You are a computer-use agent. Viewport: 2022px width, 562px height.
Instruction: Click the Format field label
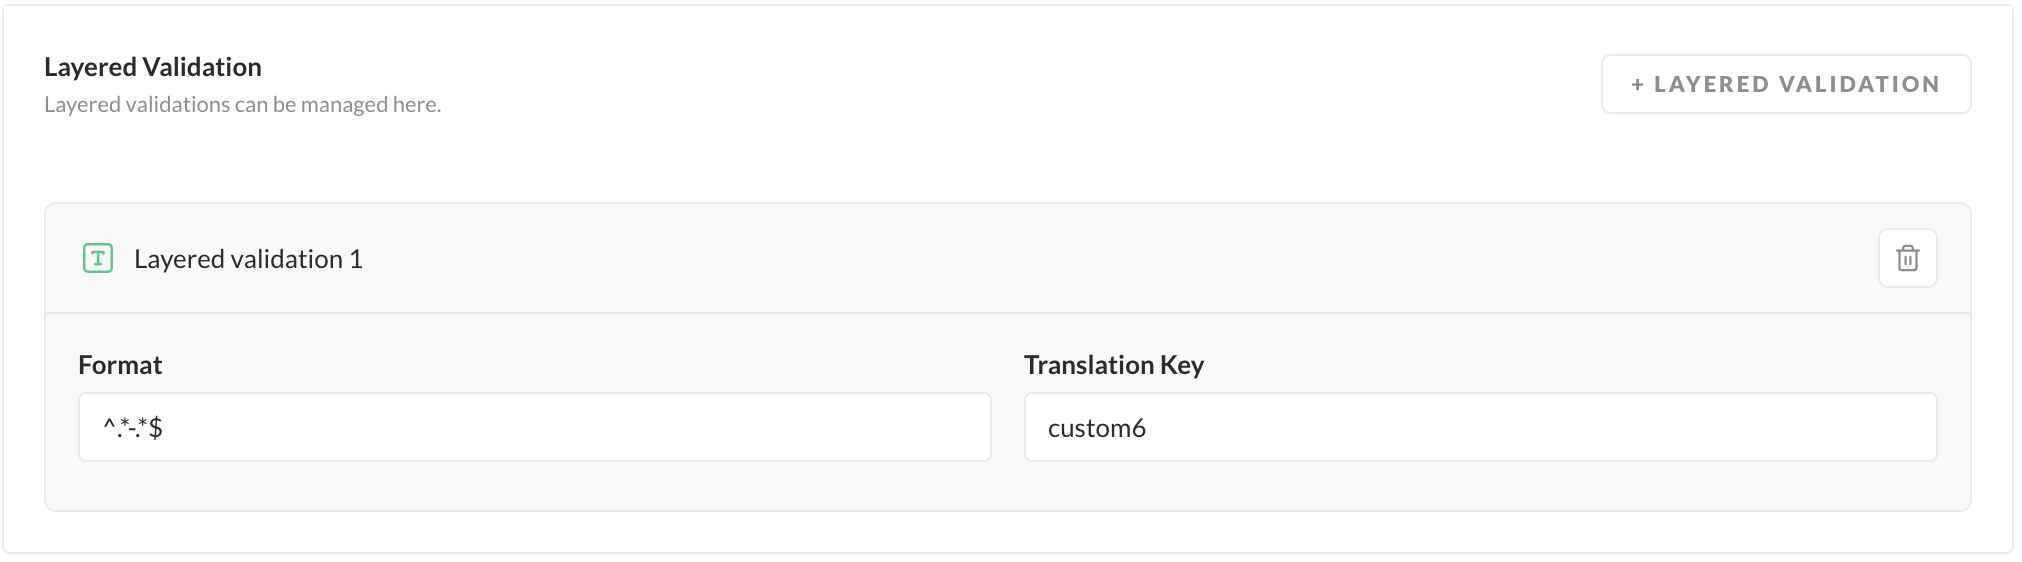(x=120, y=365)
